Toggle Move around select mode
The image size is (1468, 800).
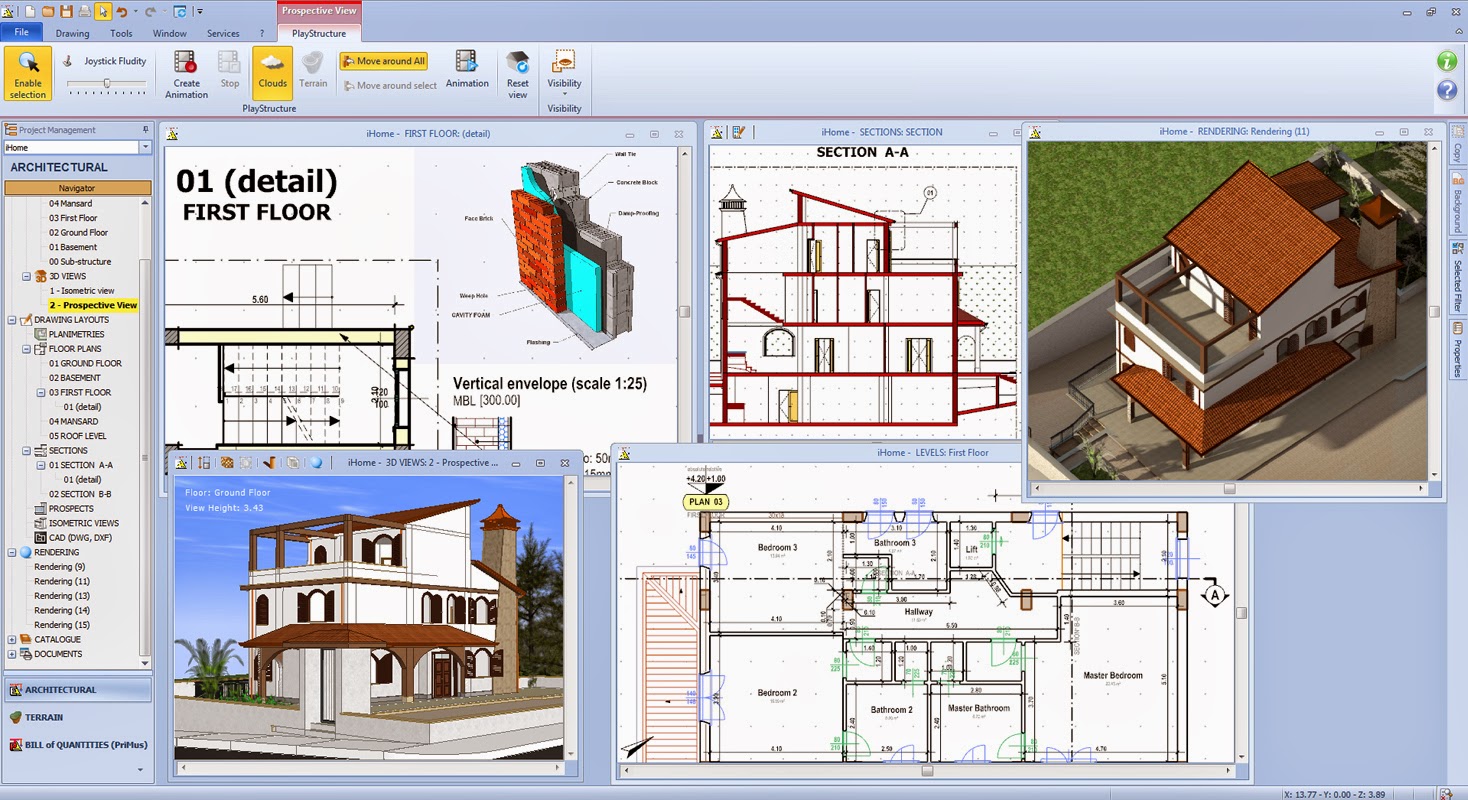coord(389,86)
